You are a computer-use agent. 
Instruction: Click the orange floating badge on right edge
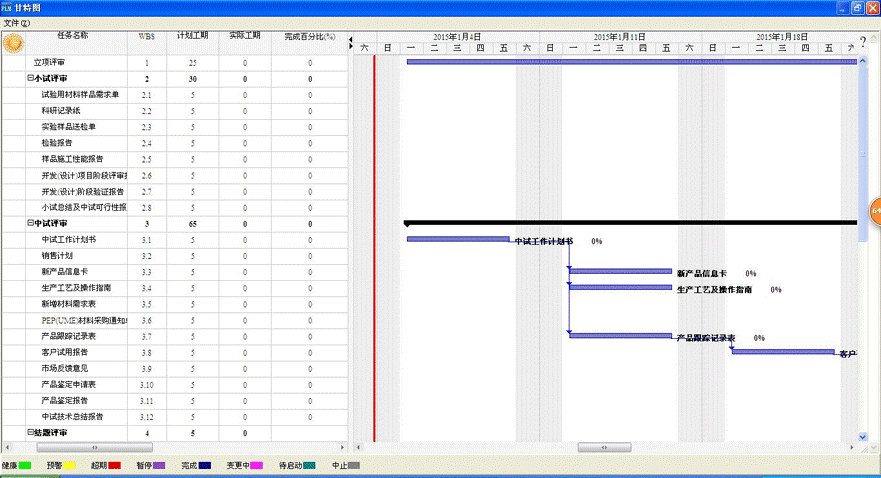click(x=875, y=211)
